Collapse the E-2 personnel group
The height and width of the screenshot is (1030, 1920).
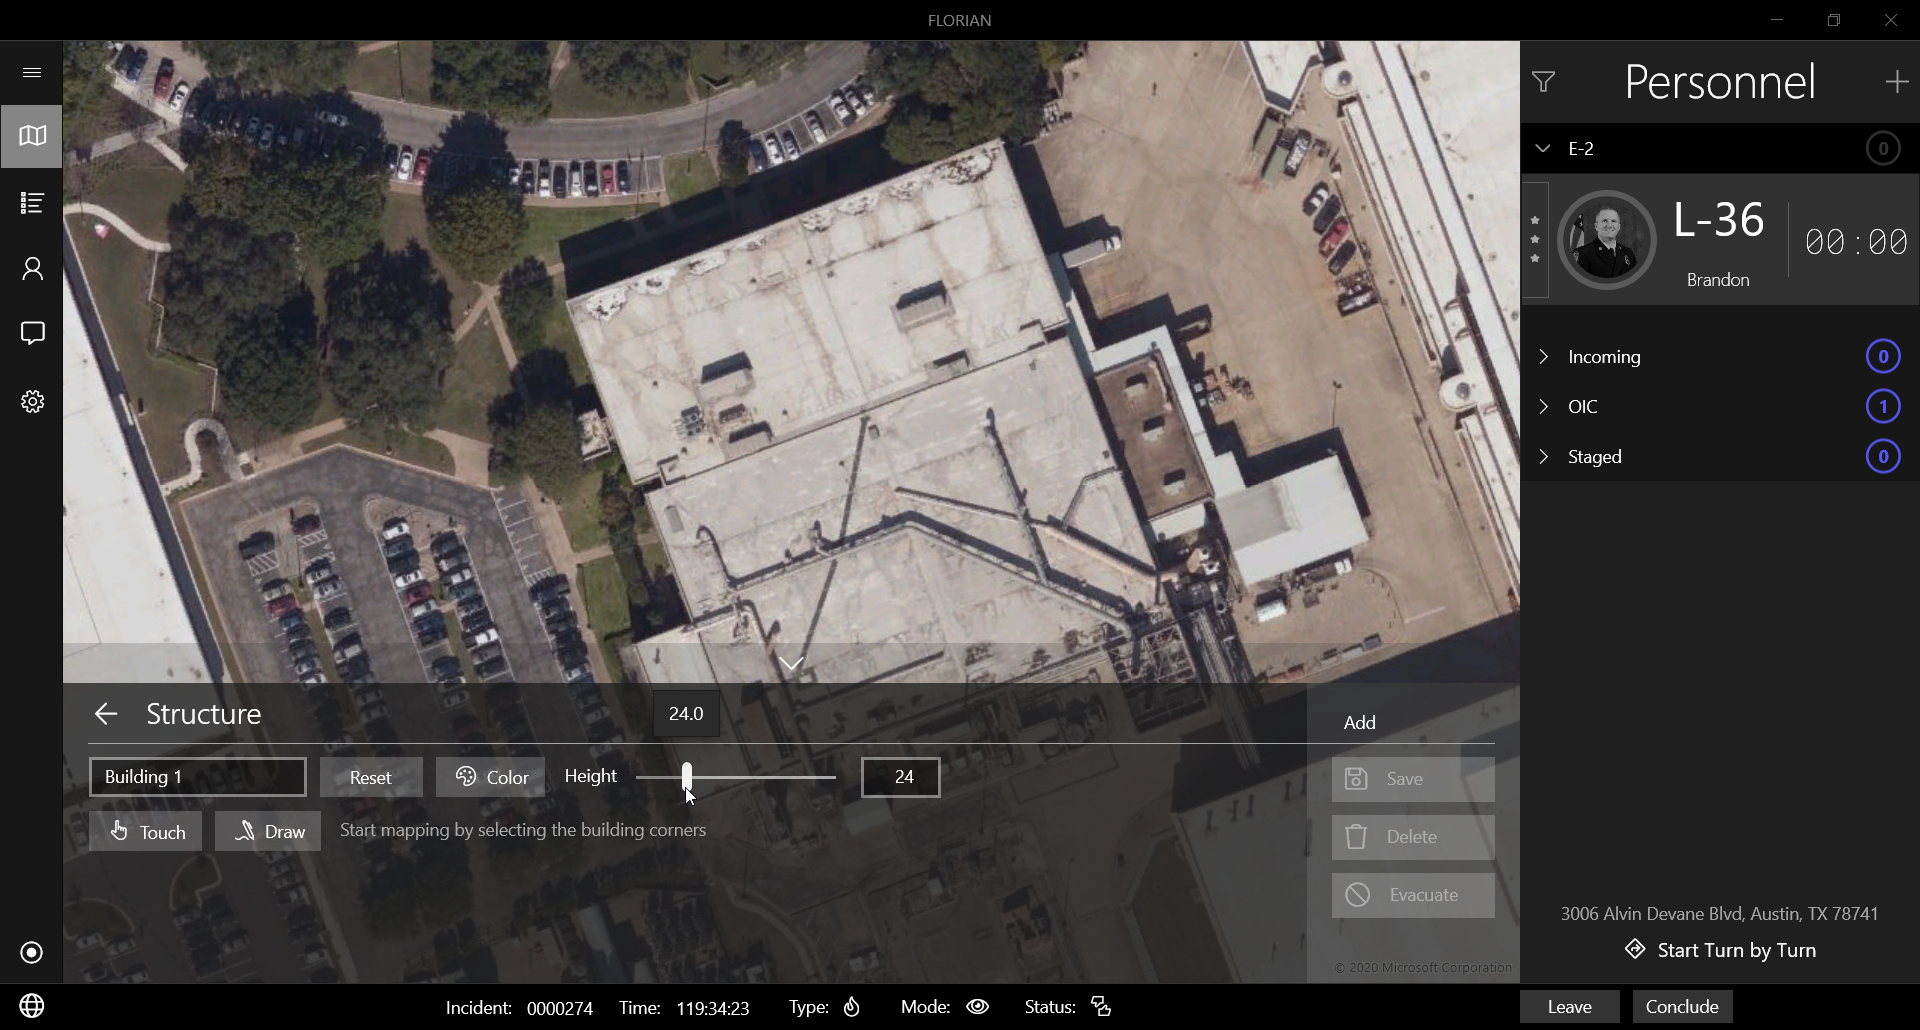[1543, 148]
